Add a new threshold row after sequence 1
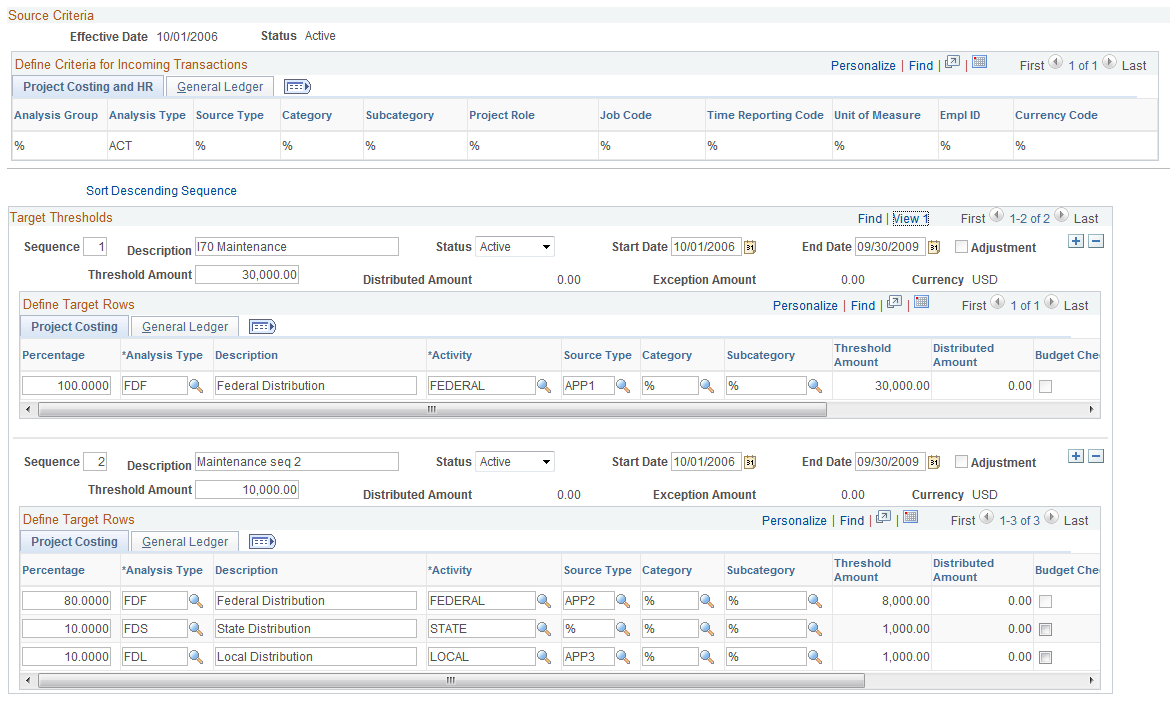This screenshot has height=707, width=1176. point(1076,241)
